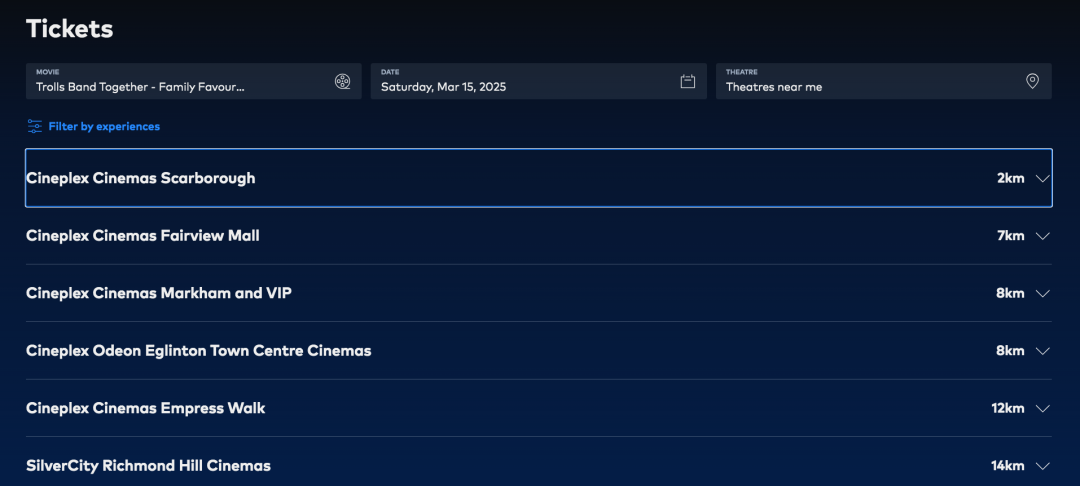The width and height of the screenshot is (1080, 486).
Task: Expand Cineplex Cinemas Markham and VIP chevron
Action: [x=1042, y=293]
